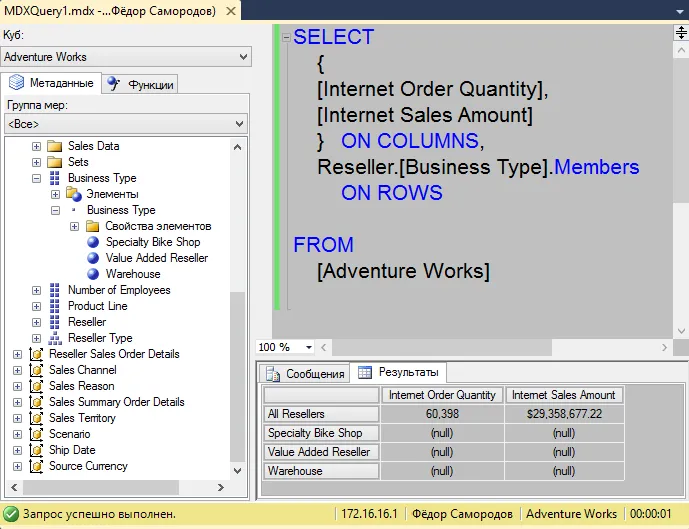
Task: Click the Sets folder icon
Action: click(x=54, y=162)
